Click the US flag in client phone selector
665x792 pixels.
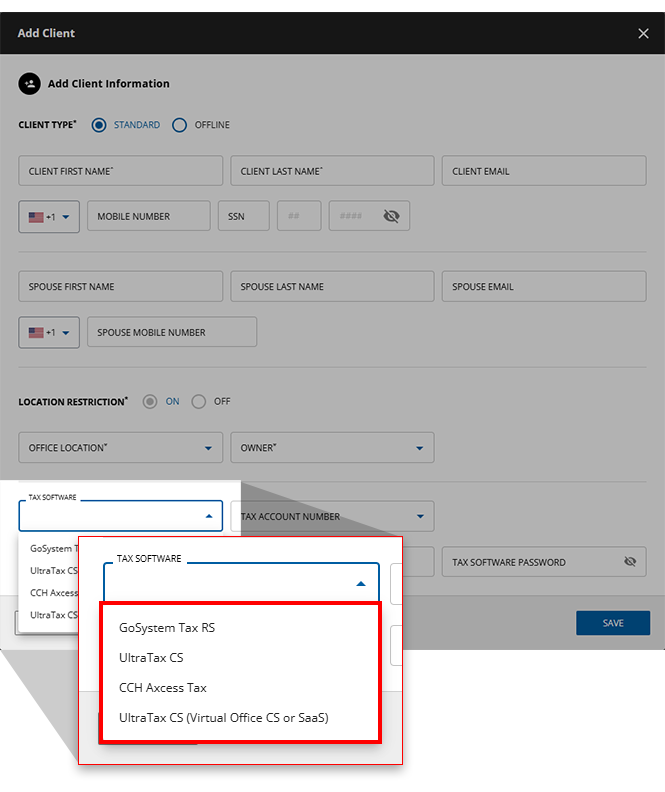point(36,217)
